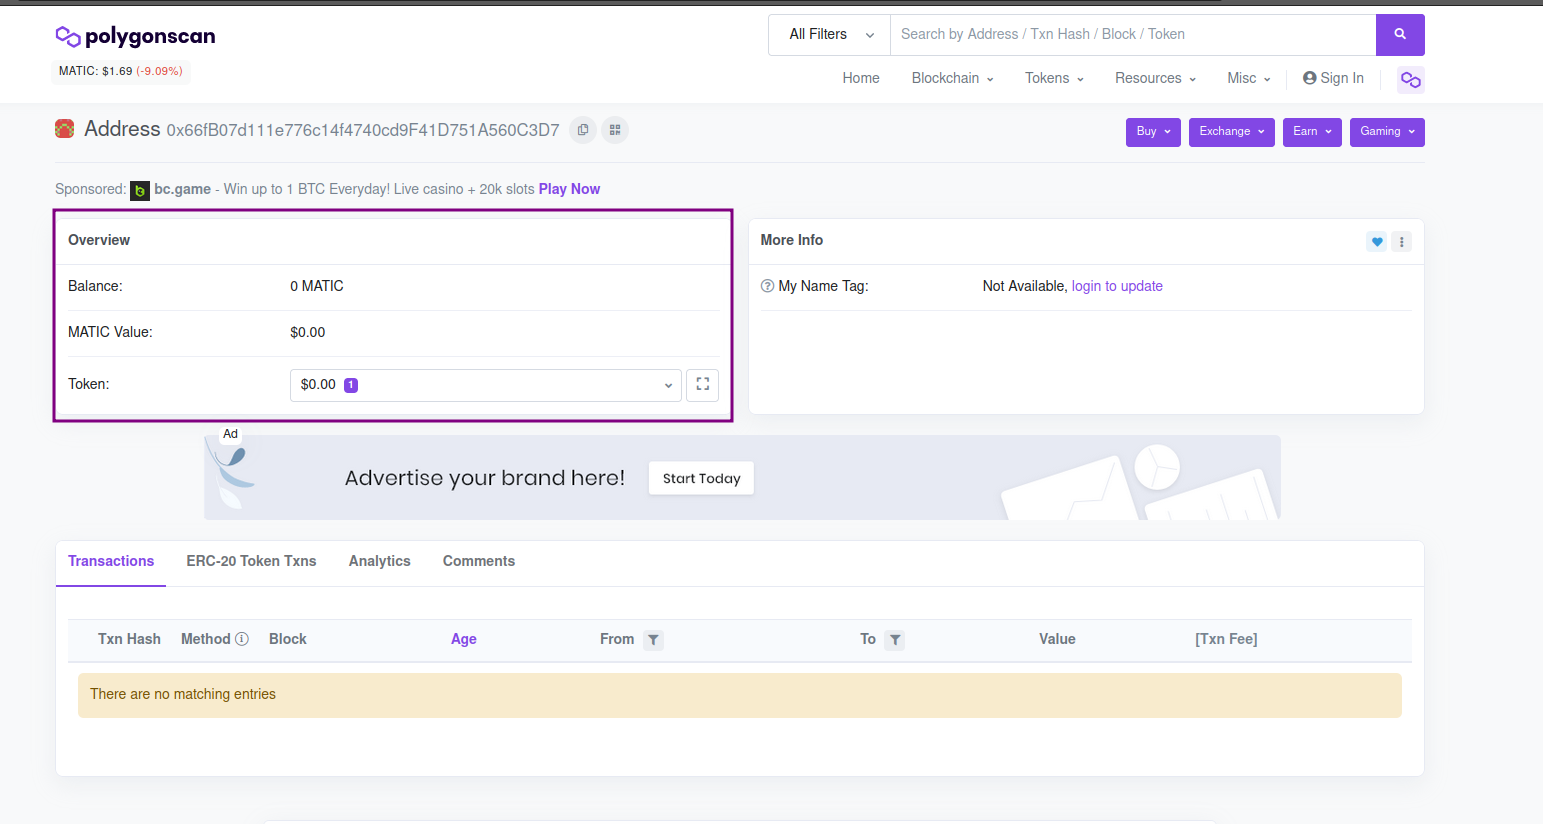
Task: Open the Gaming dropdown button
Action: pyautogui.click(x=1386, y=132)
